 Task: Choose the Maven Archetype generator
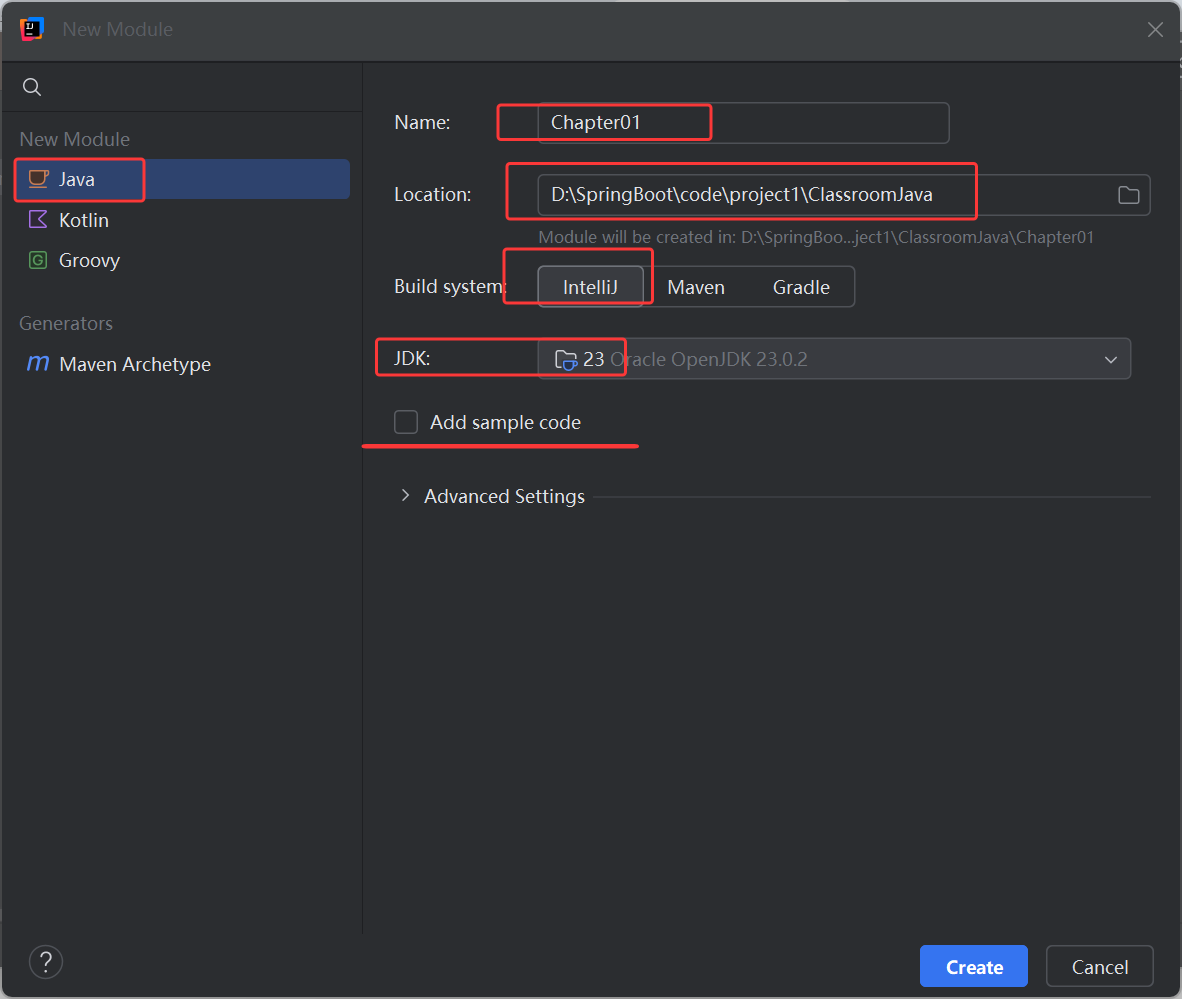[182, 364]
